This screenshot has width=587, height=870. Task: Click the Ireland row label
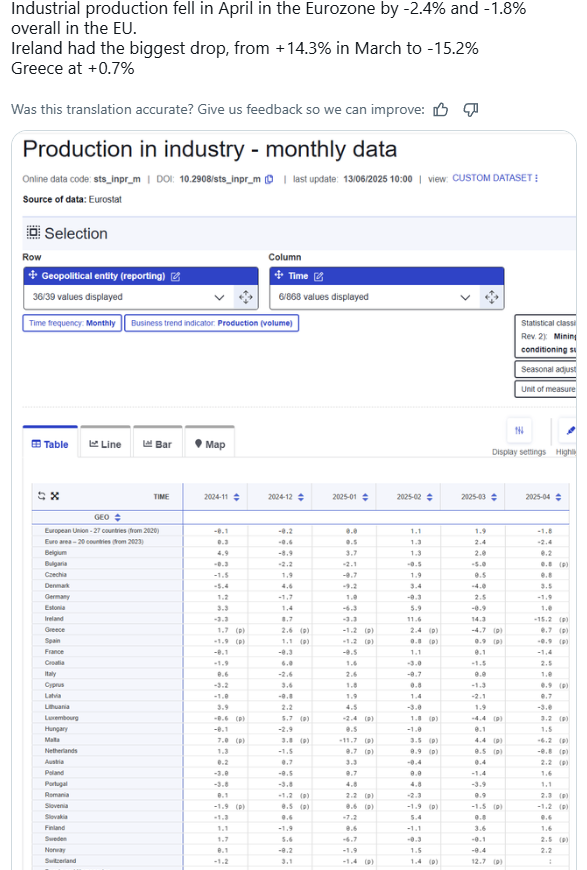click(54, 619)
